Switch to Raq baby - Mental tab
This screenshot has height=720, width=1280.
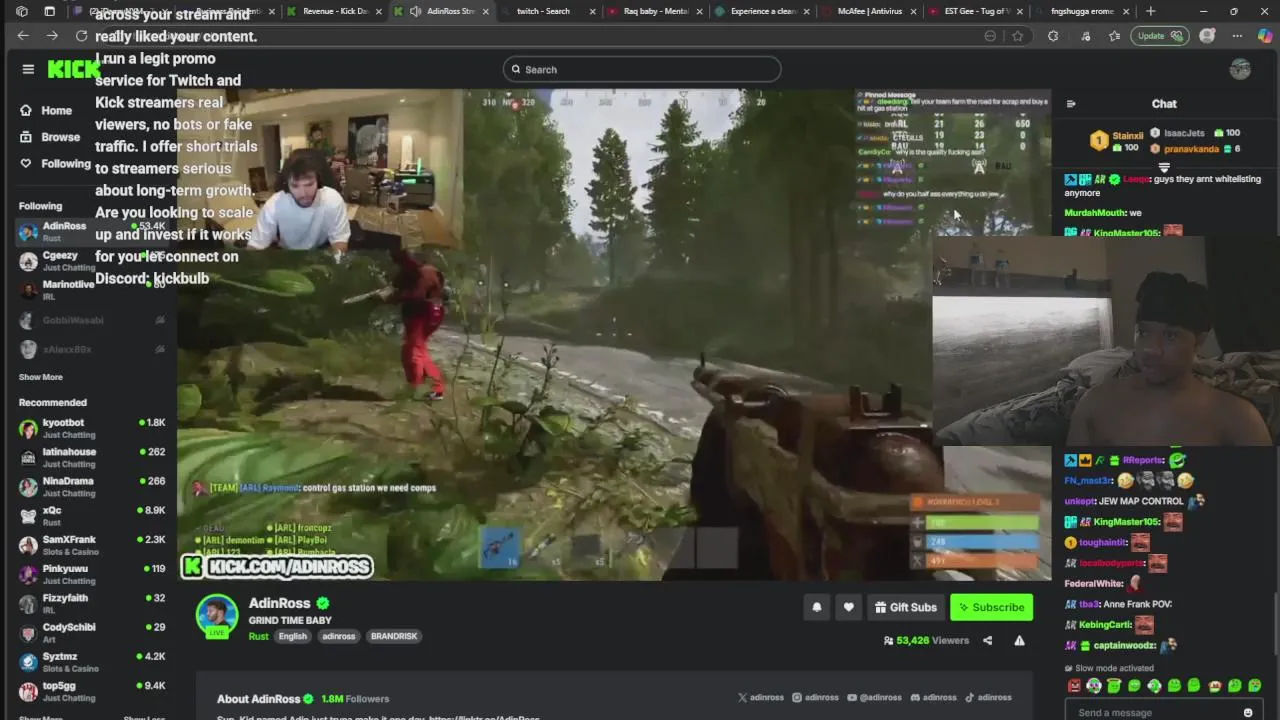point(657,11)
